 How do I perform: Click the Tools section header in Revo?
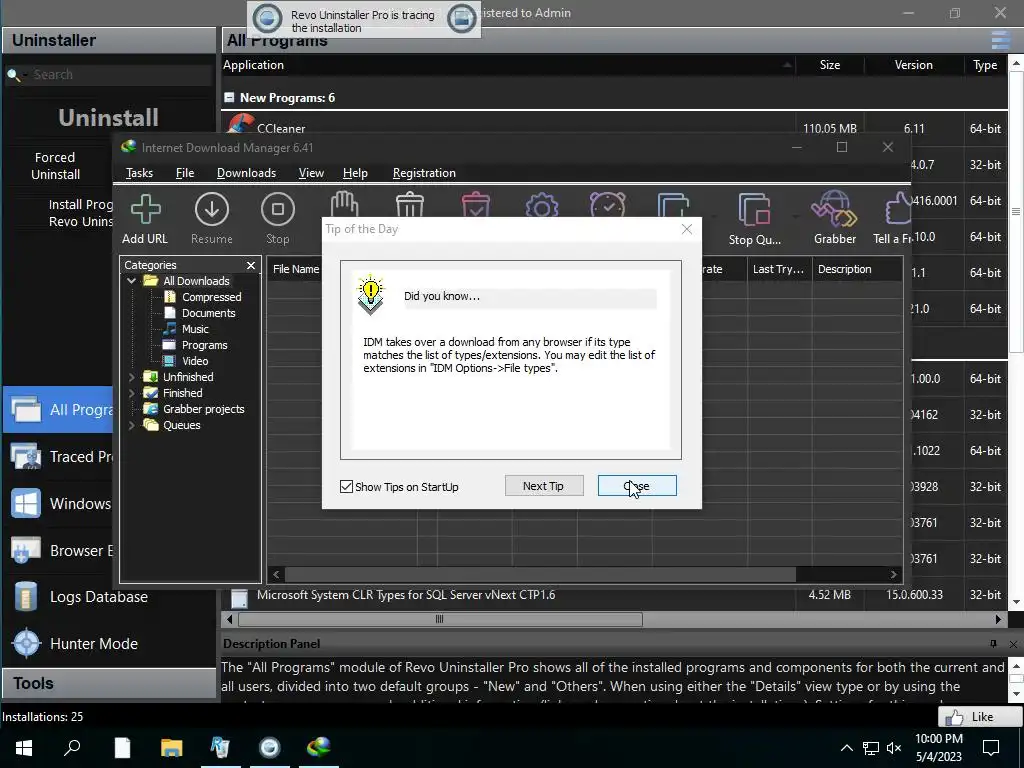tap(108, 684)
